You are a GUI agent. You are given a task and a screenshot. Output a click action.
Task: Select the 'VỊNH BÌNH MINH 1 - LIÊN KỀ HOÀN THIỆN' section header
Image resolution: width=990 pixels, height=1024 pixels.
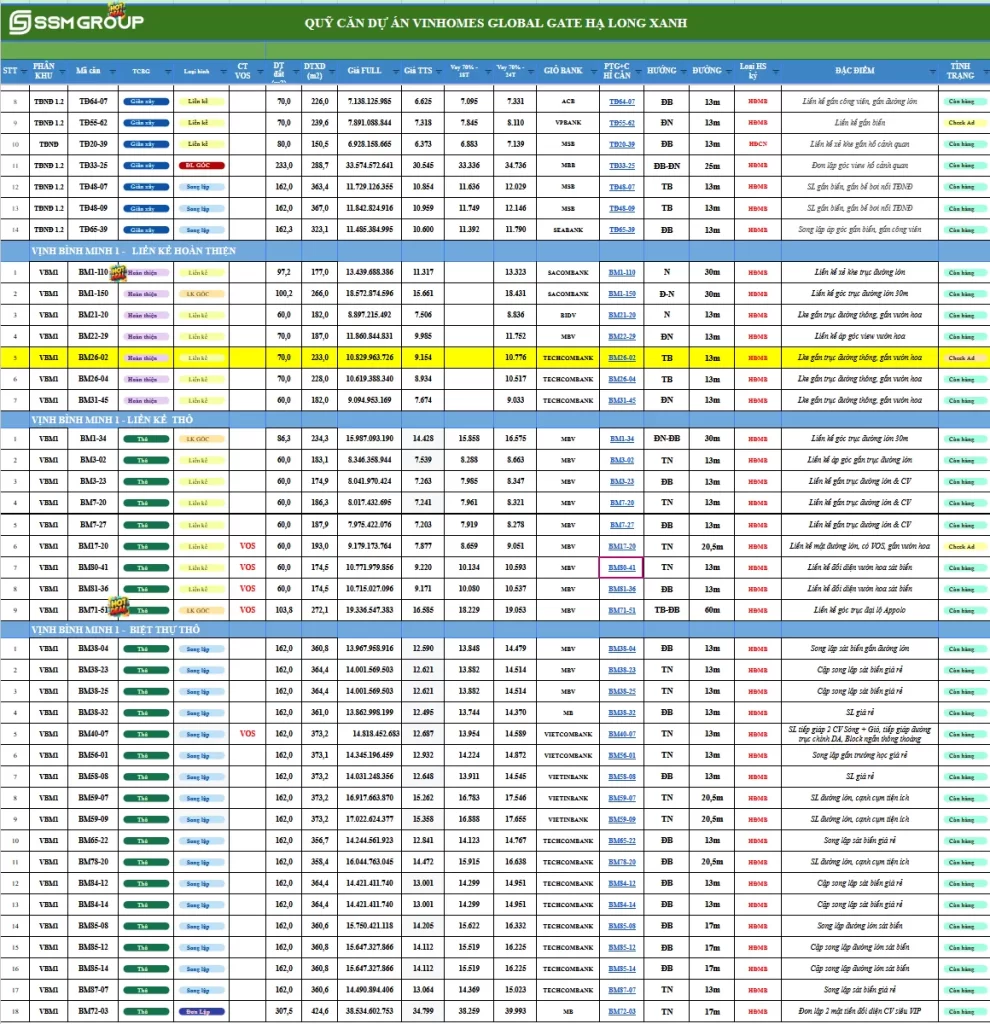(x=133, y=251)
